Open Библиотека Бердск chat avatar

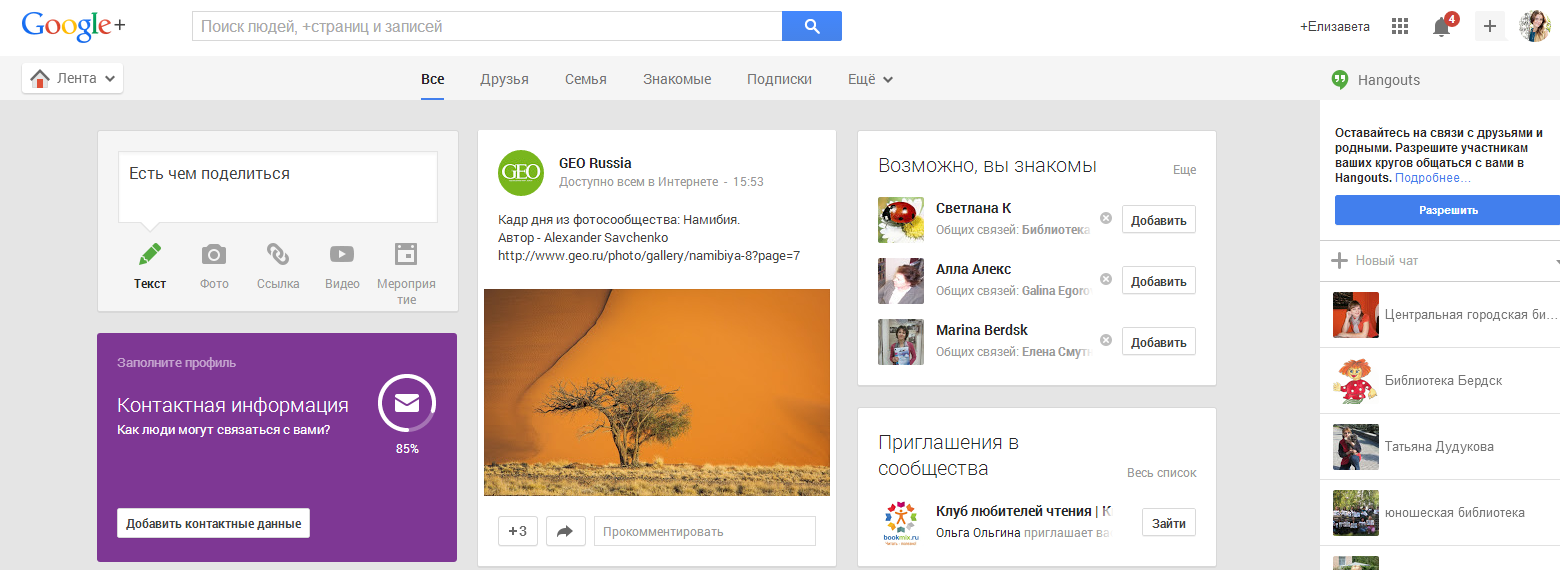click(x=1356, y=381)
